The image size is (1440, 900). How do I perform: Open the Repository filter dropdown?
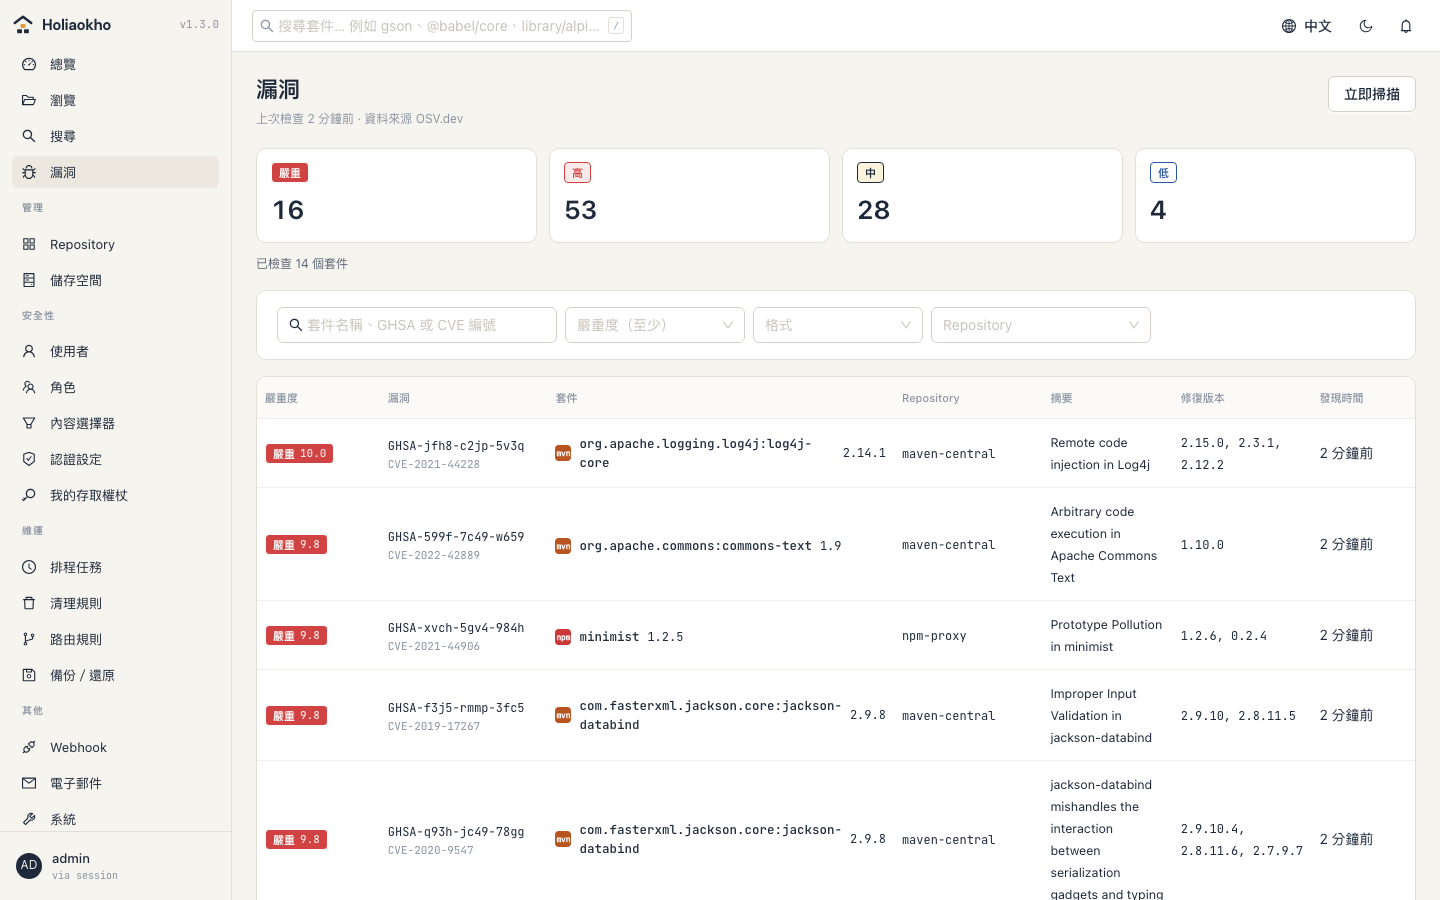pos(1041,325)
